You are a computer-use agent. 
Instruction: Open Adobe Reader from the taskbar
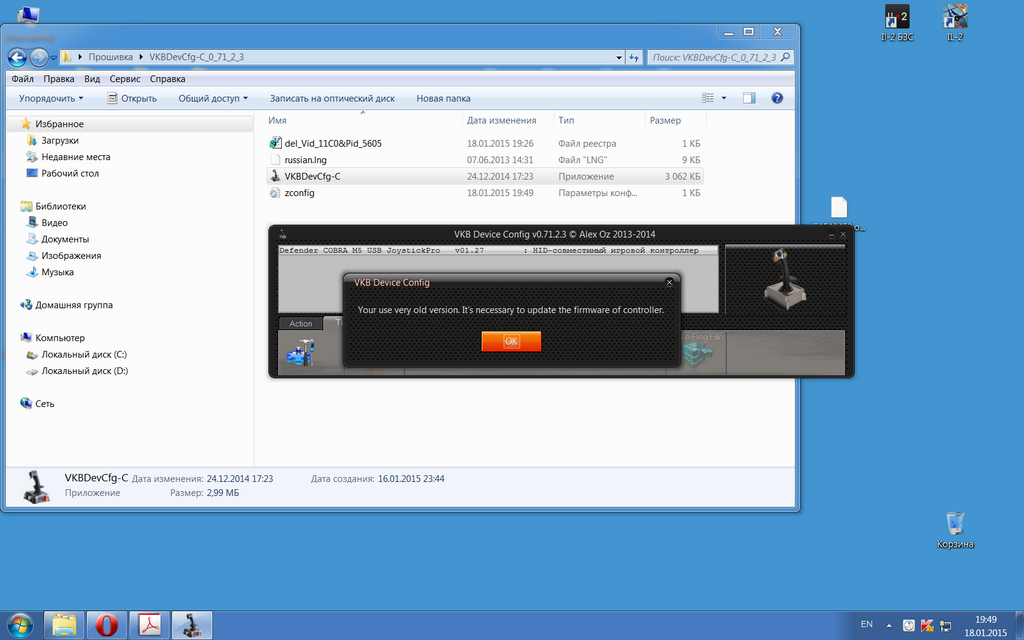[x=150, y=626]
